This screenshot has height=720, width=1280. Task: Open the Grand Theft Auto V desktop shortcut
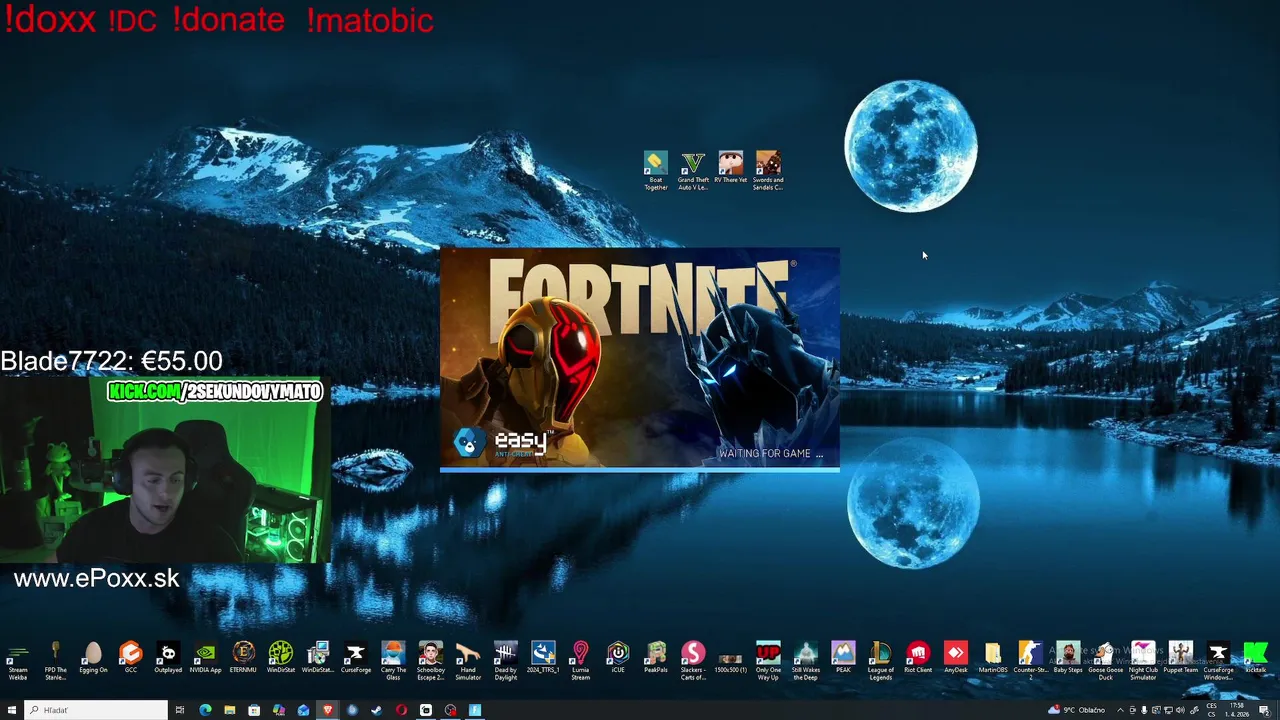click(693, 171)
